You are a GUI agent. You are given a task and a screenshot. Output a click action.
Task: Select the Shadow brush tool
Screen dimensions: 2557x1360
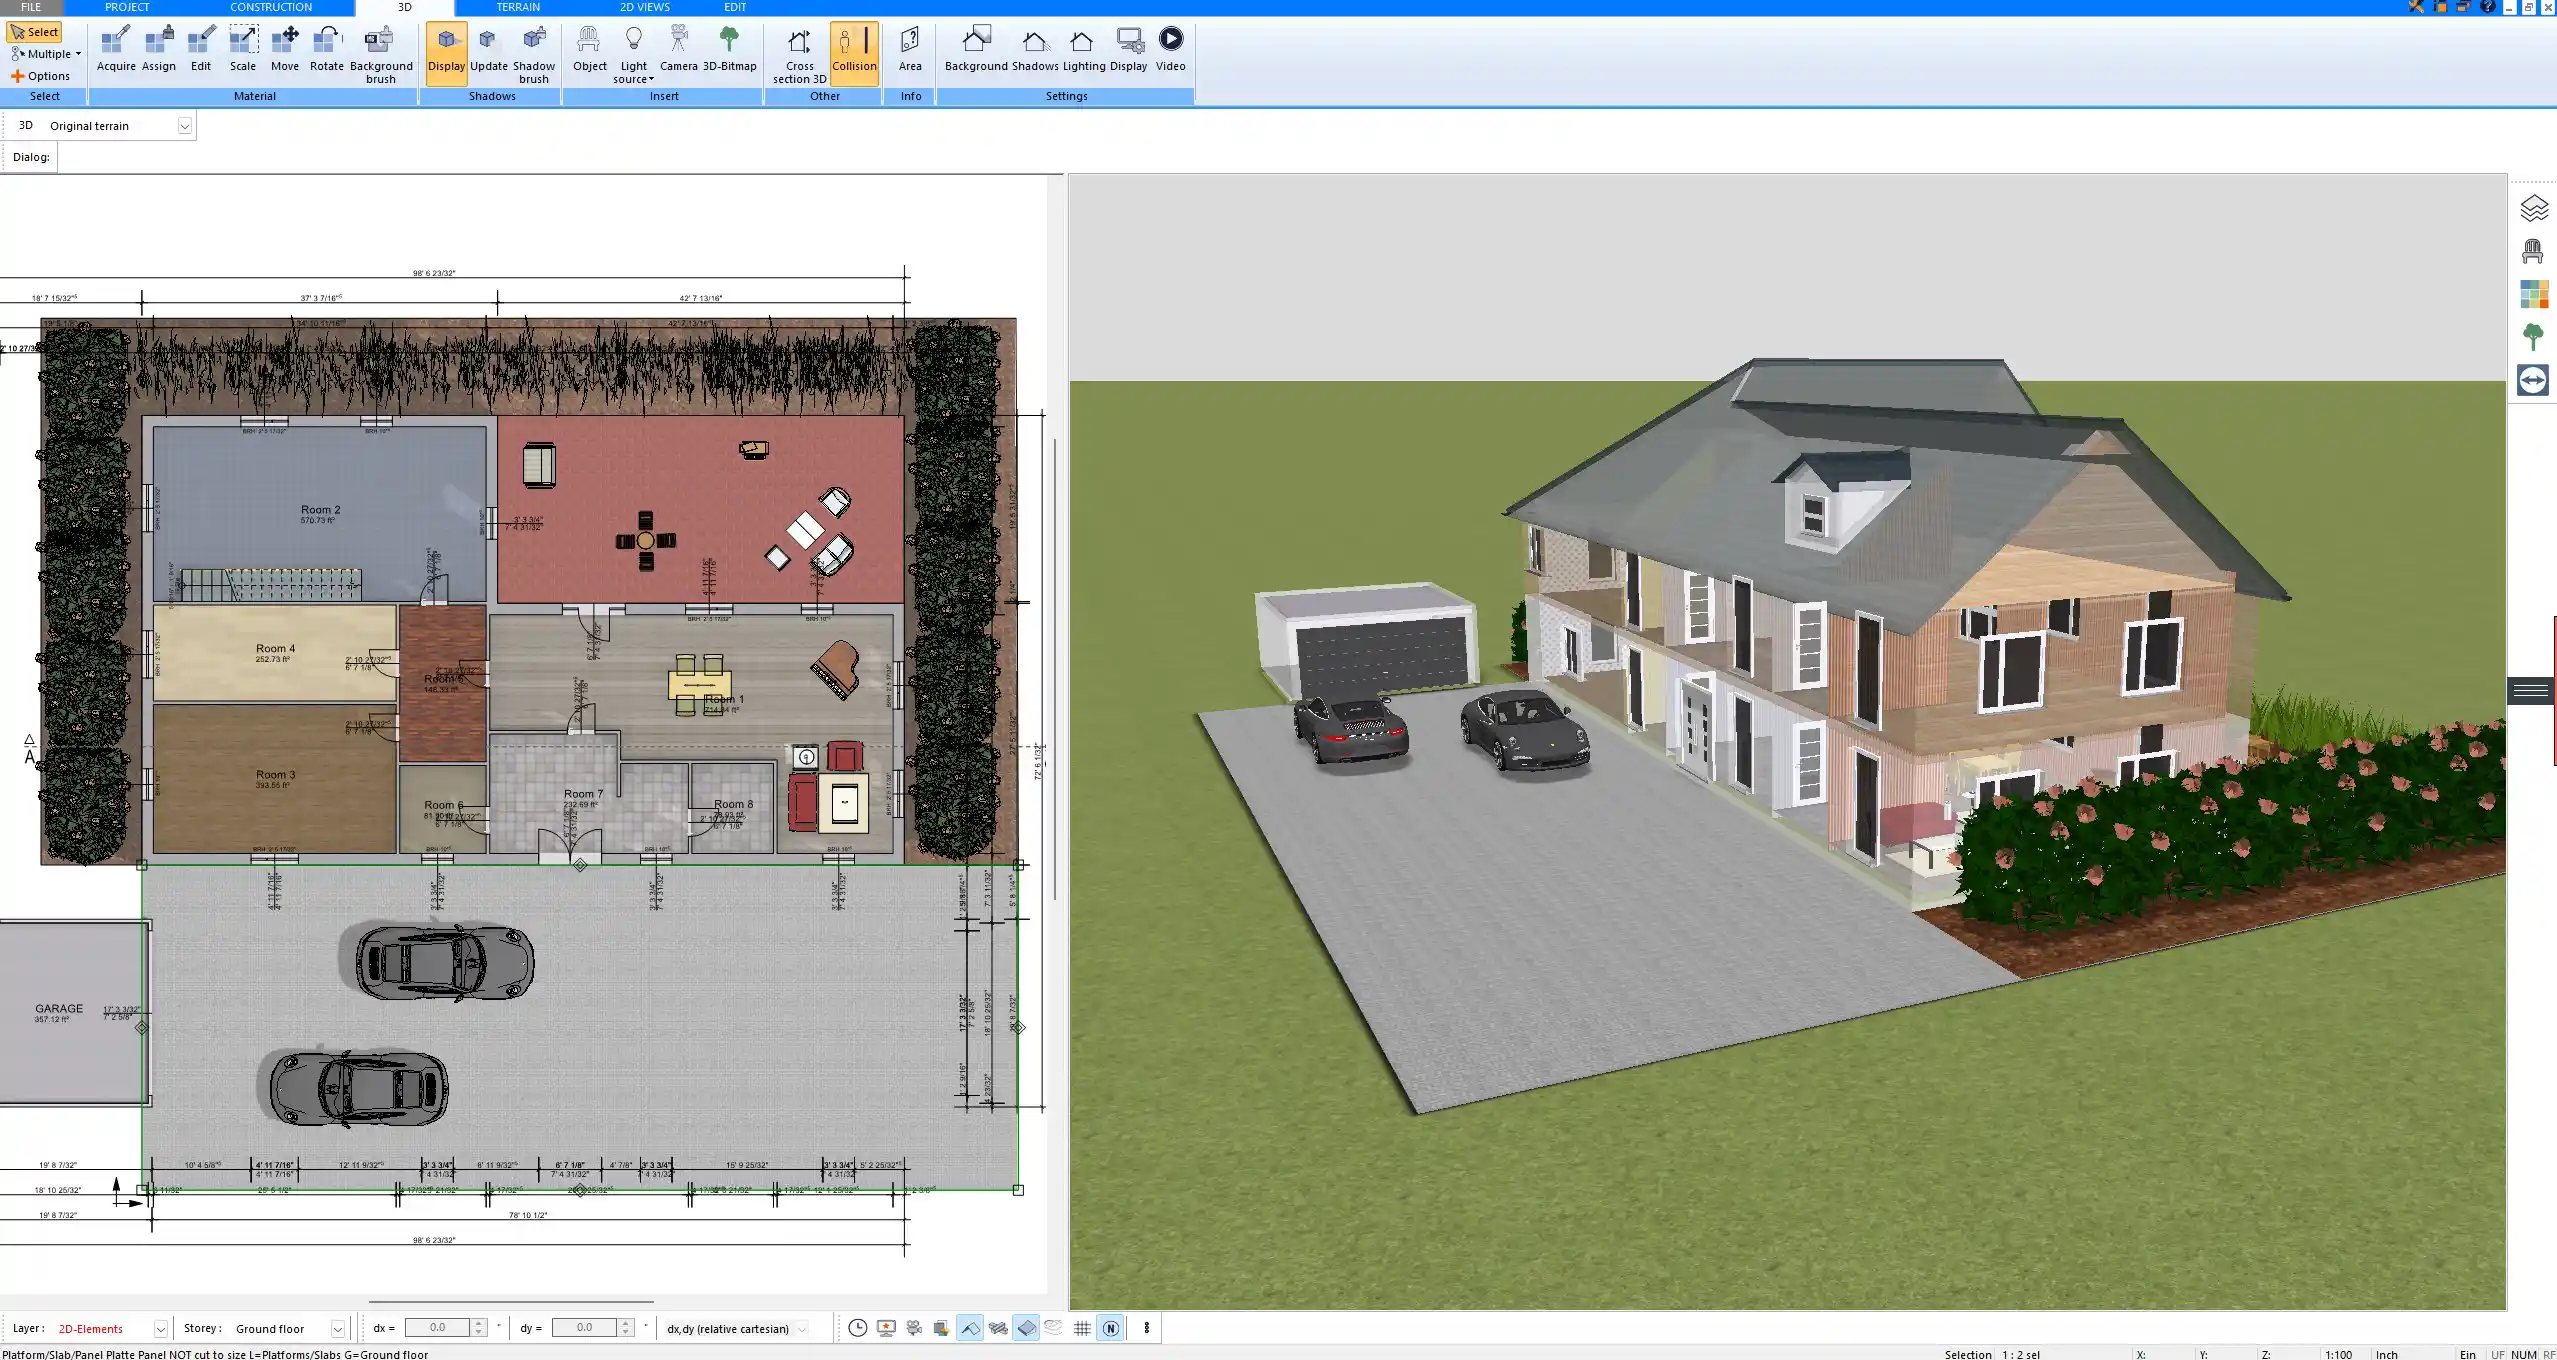click(x=534, y=55)
